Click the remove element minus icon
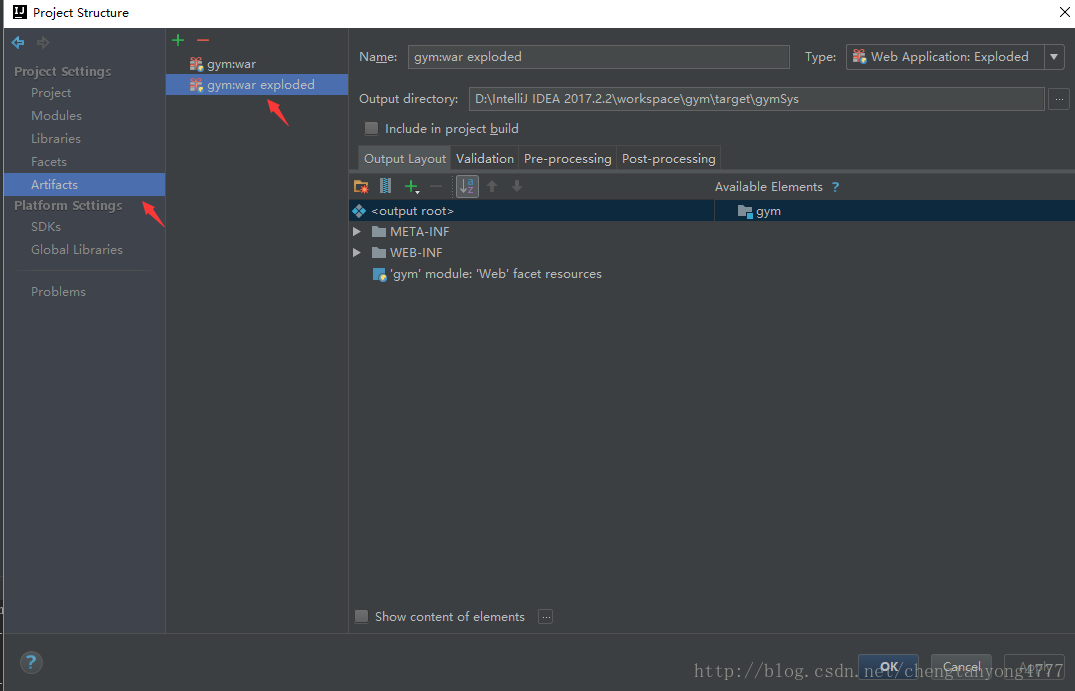The height and width of the screenshot is (691, 1075). click(436, 186)
